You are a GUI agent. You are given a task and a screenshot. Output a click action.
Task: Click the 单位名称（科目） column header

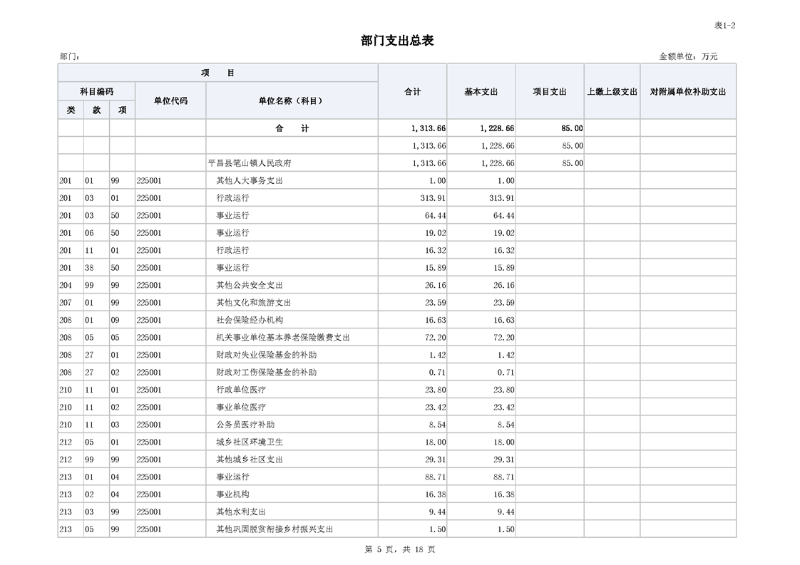291,101
